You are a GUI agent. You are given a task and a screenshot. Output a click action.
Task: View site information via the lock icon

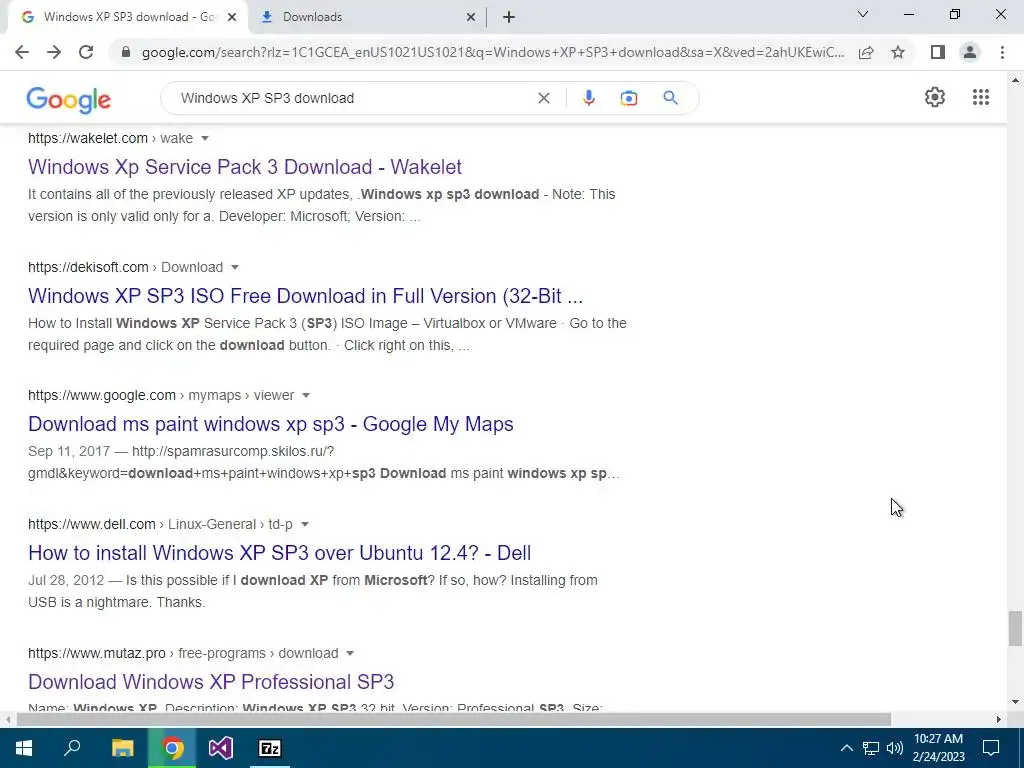tap(126, 52)
